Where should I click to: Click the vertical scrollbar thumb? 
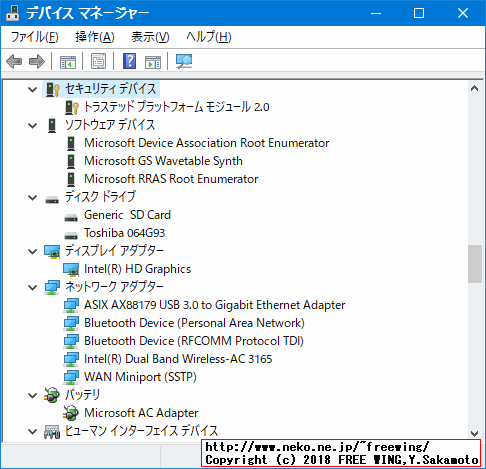(475, 264)
